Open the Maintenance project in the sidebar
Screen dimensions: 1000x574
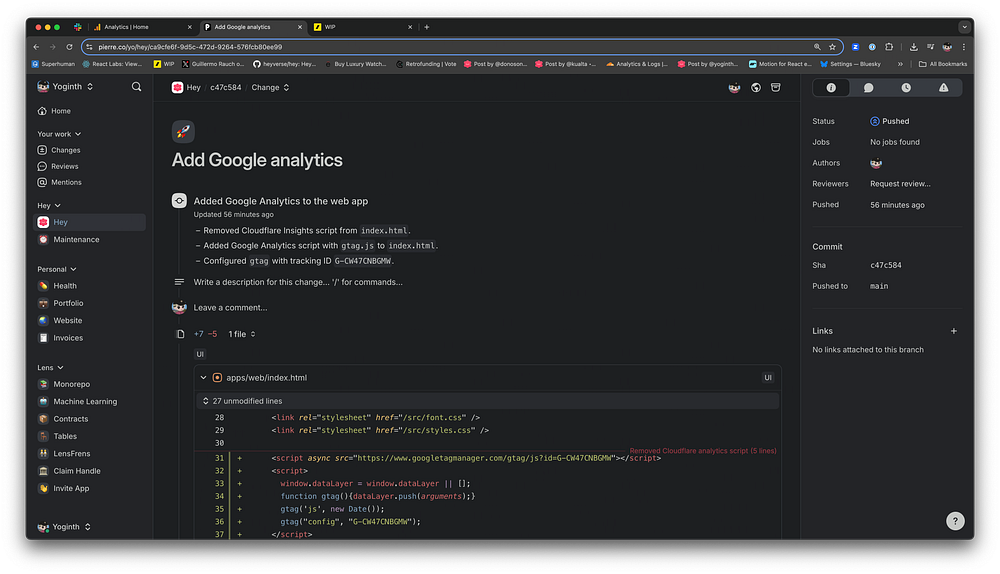pos(76,240)
